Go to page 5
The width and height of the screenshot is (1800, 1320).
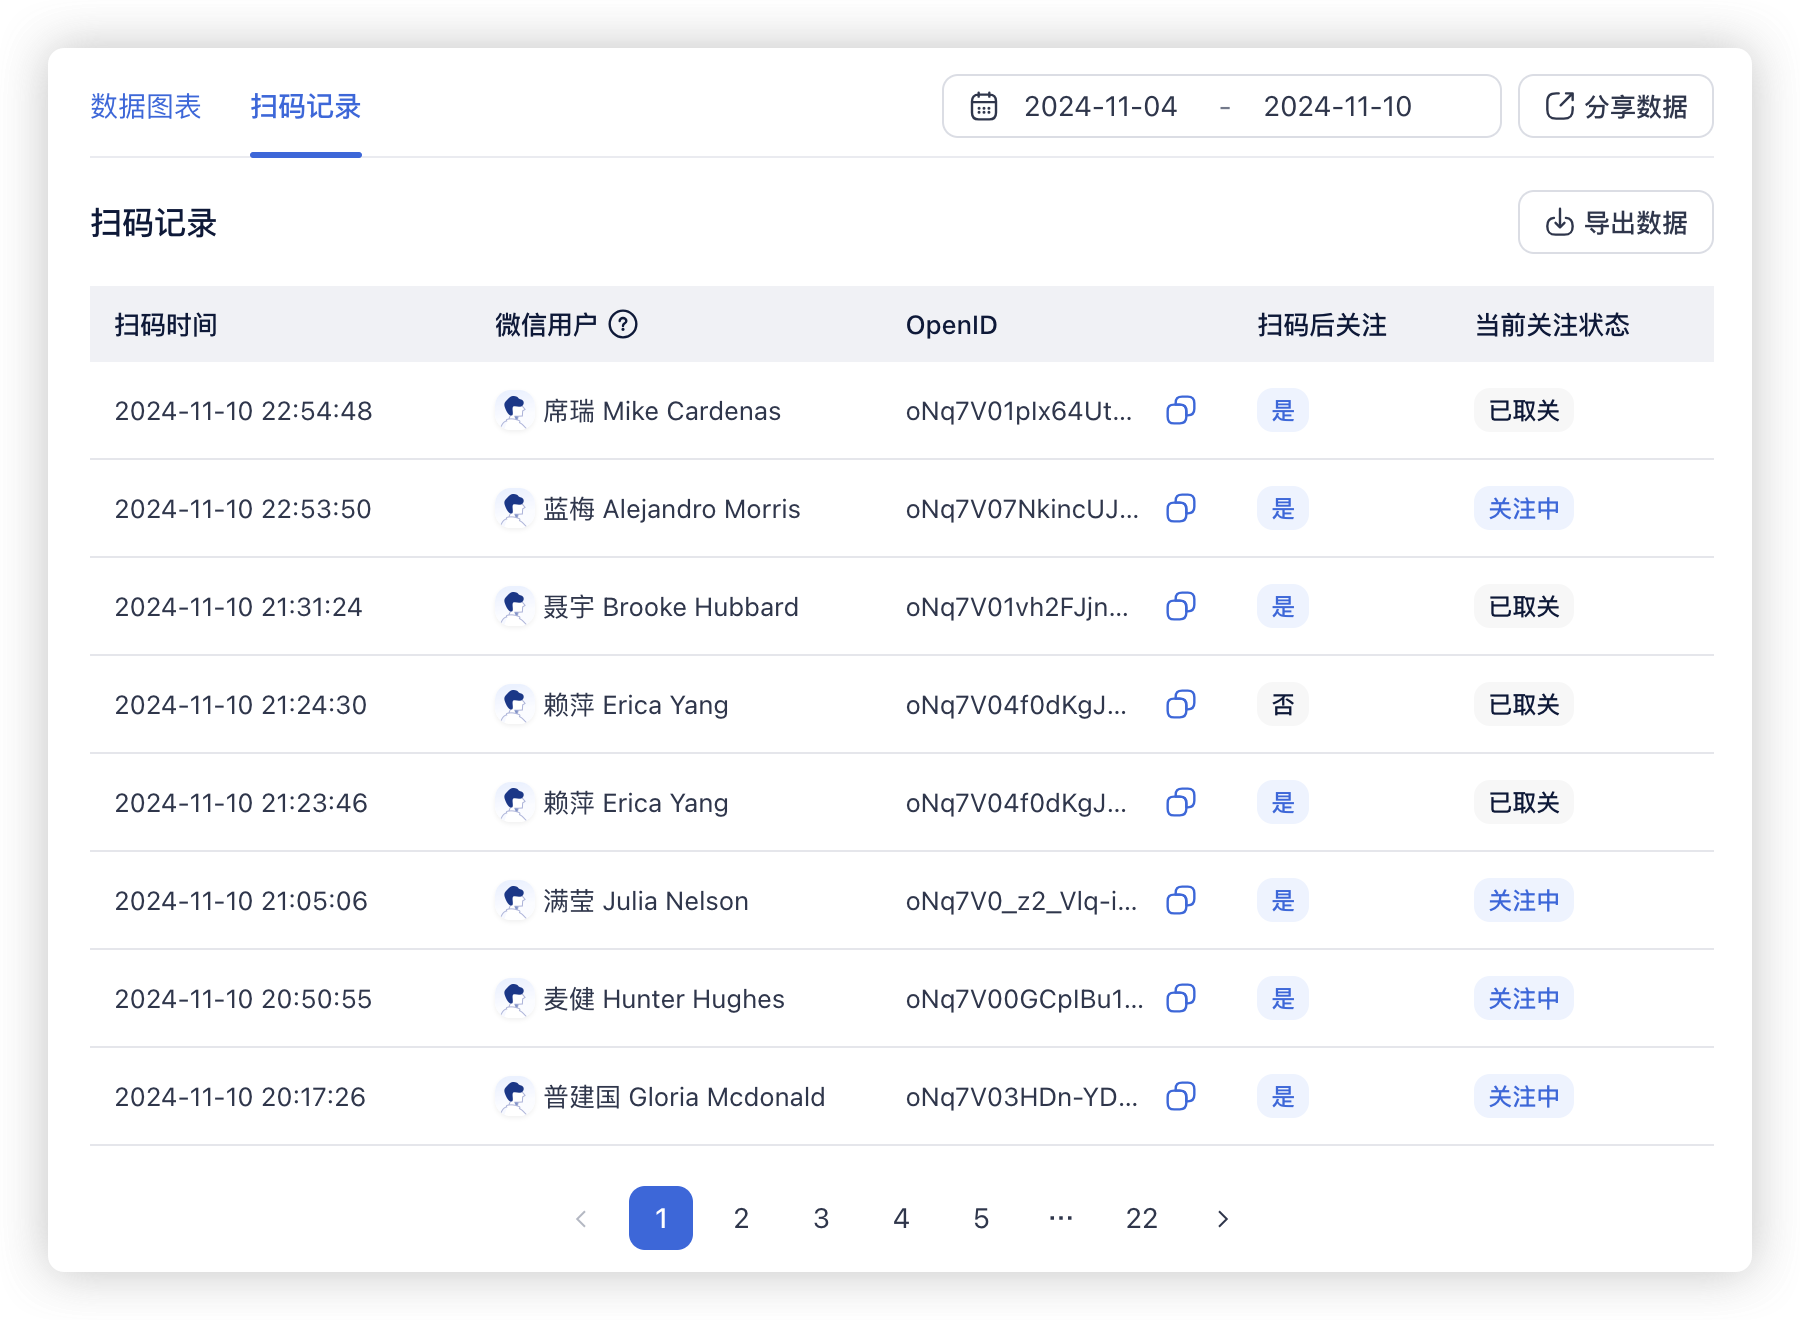click(981, 1218)
